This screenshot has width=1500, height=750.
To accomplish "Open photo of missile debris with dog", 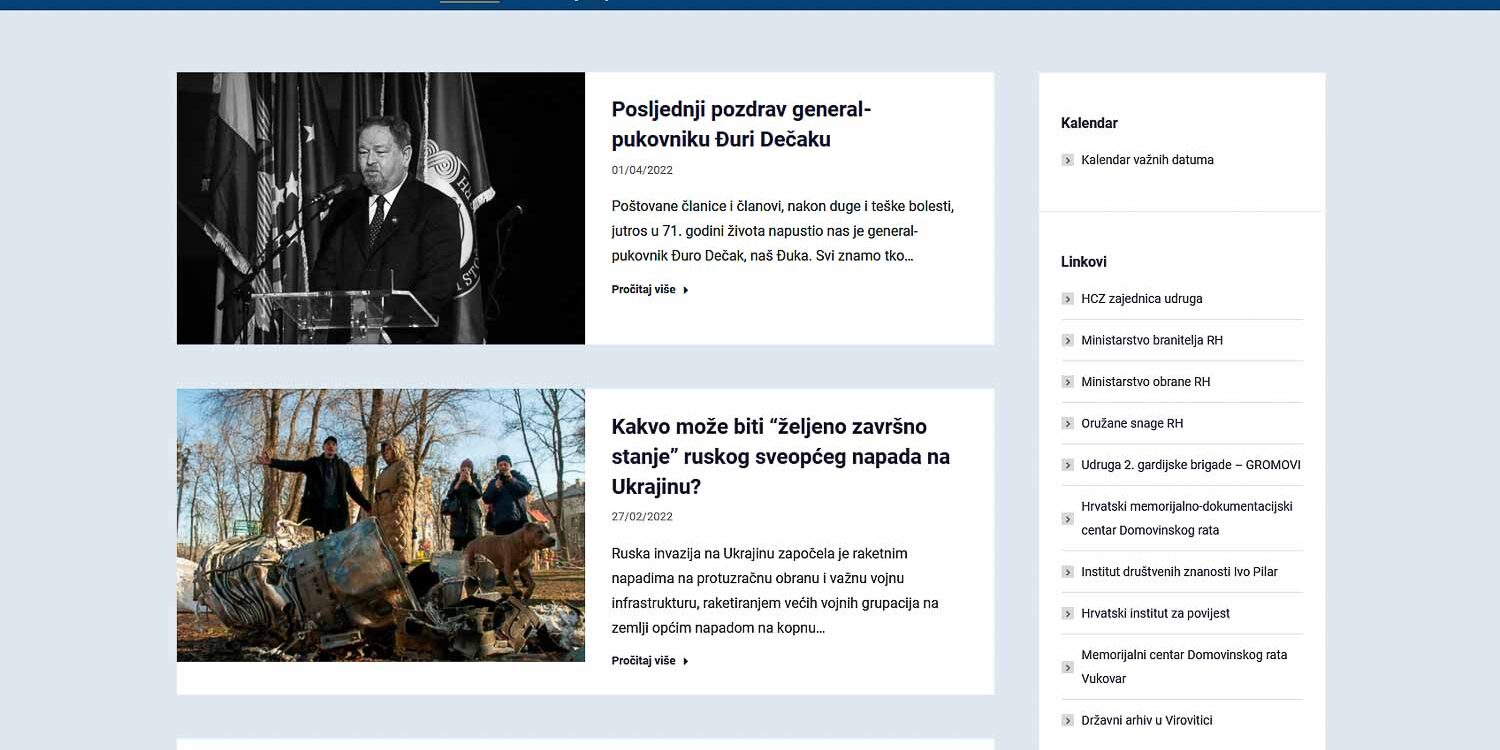I will [380, 525].
